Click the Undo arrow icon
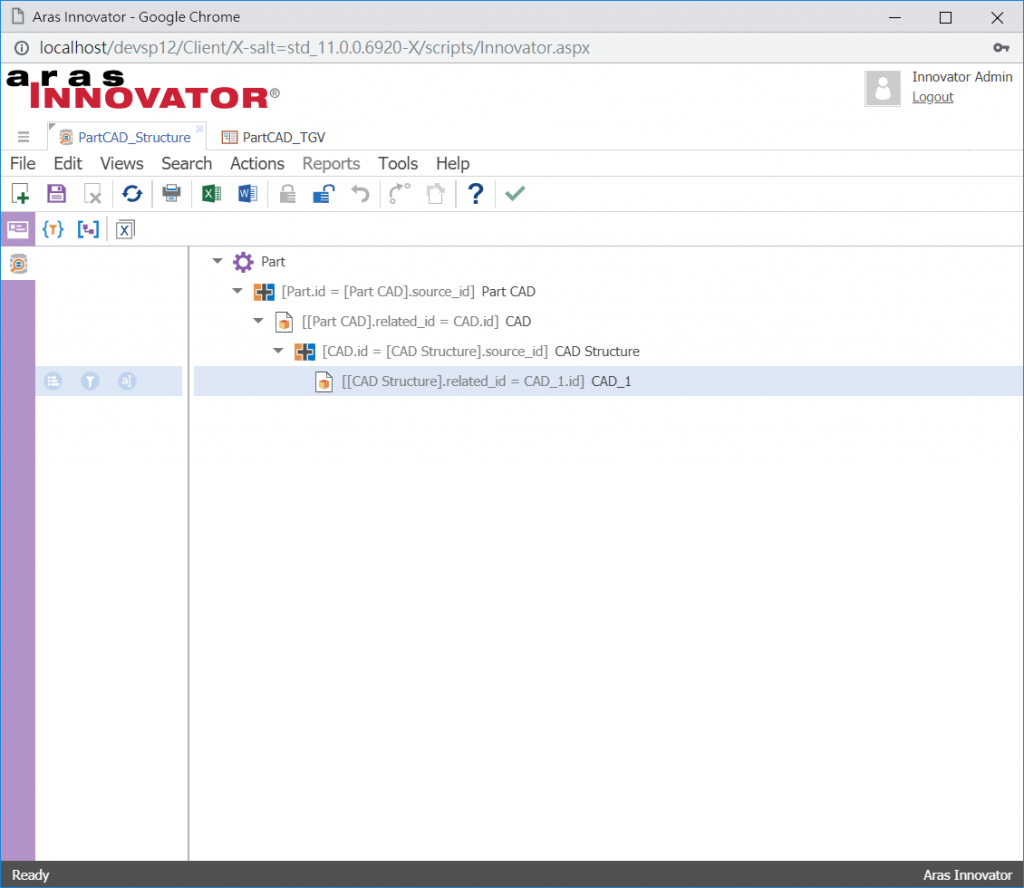The image size is (1024, 888). tap(360, 193)
